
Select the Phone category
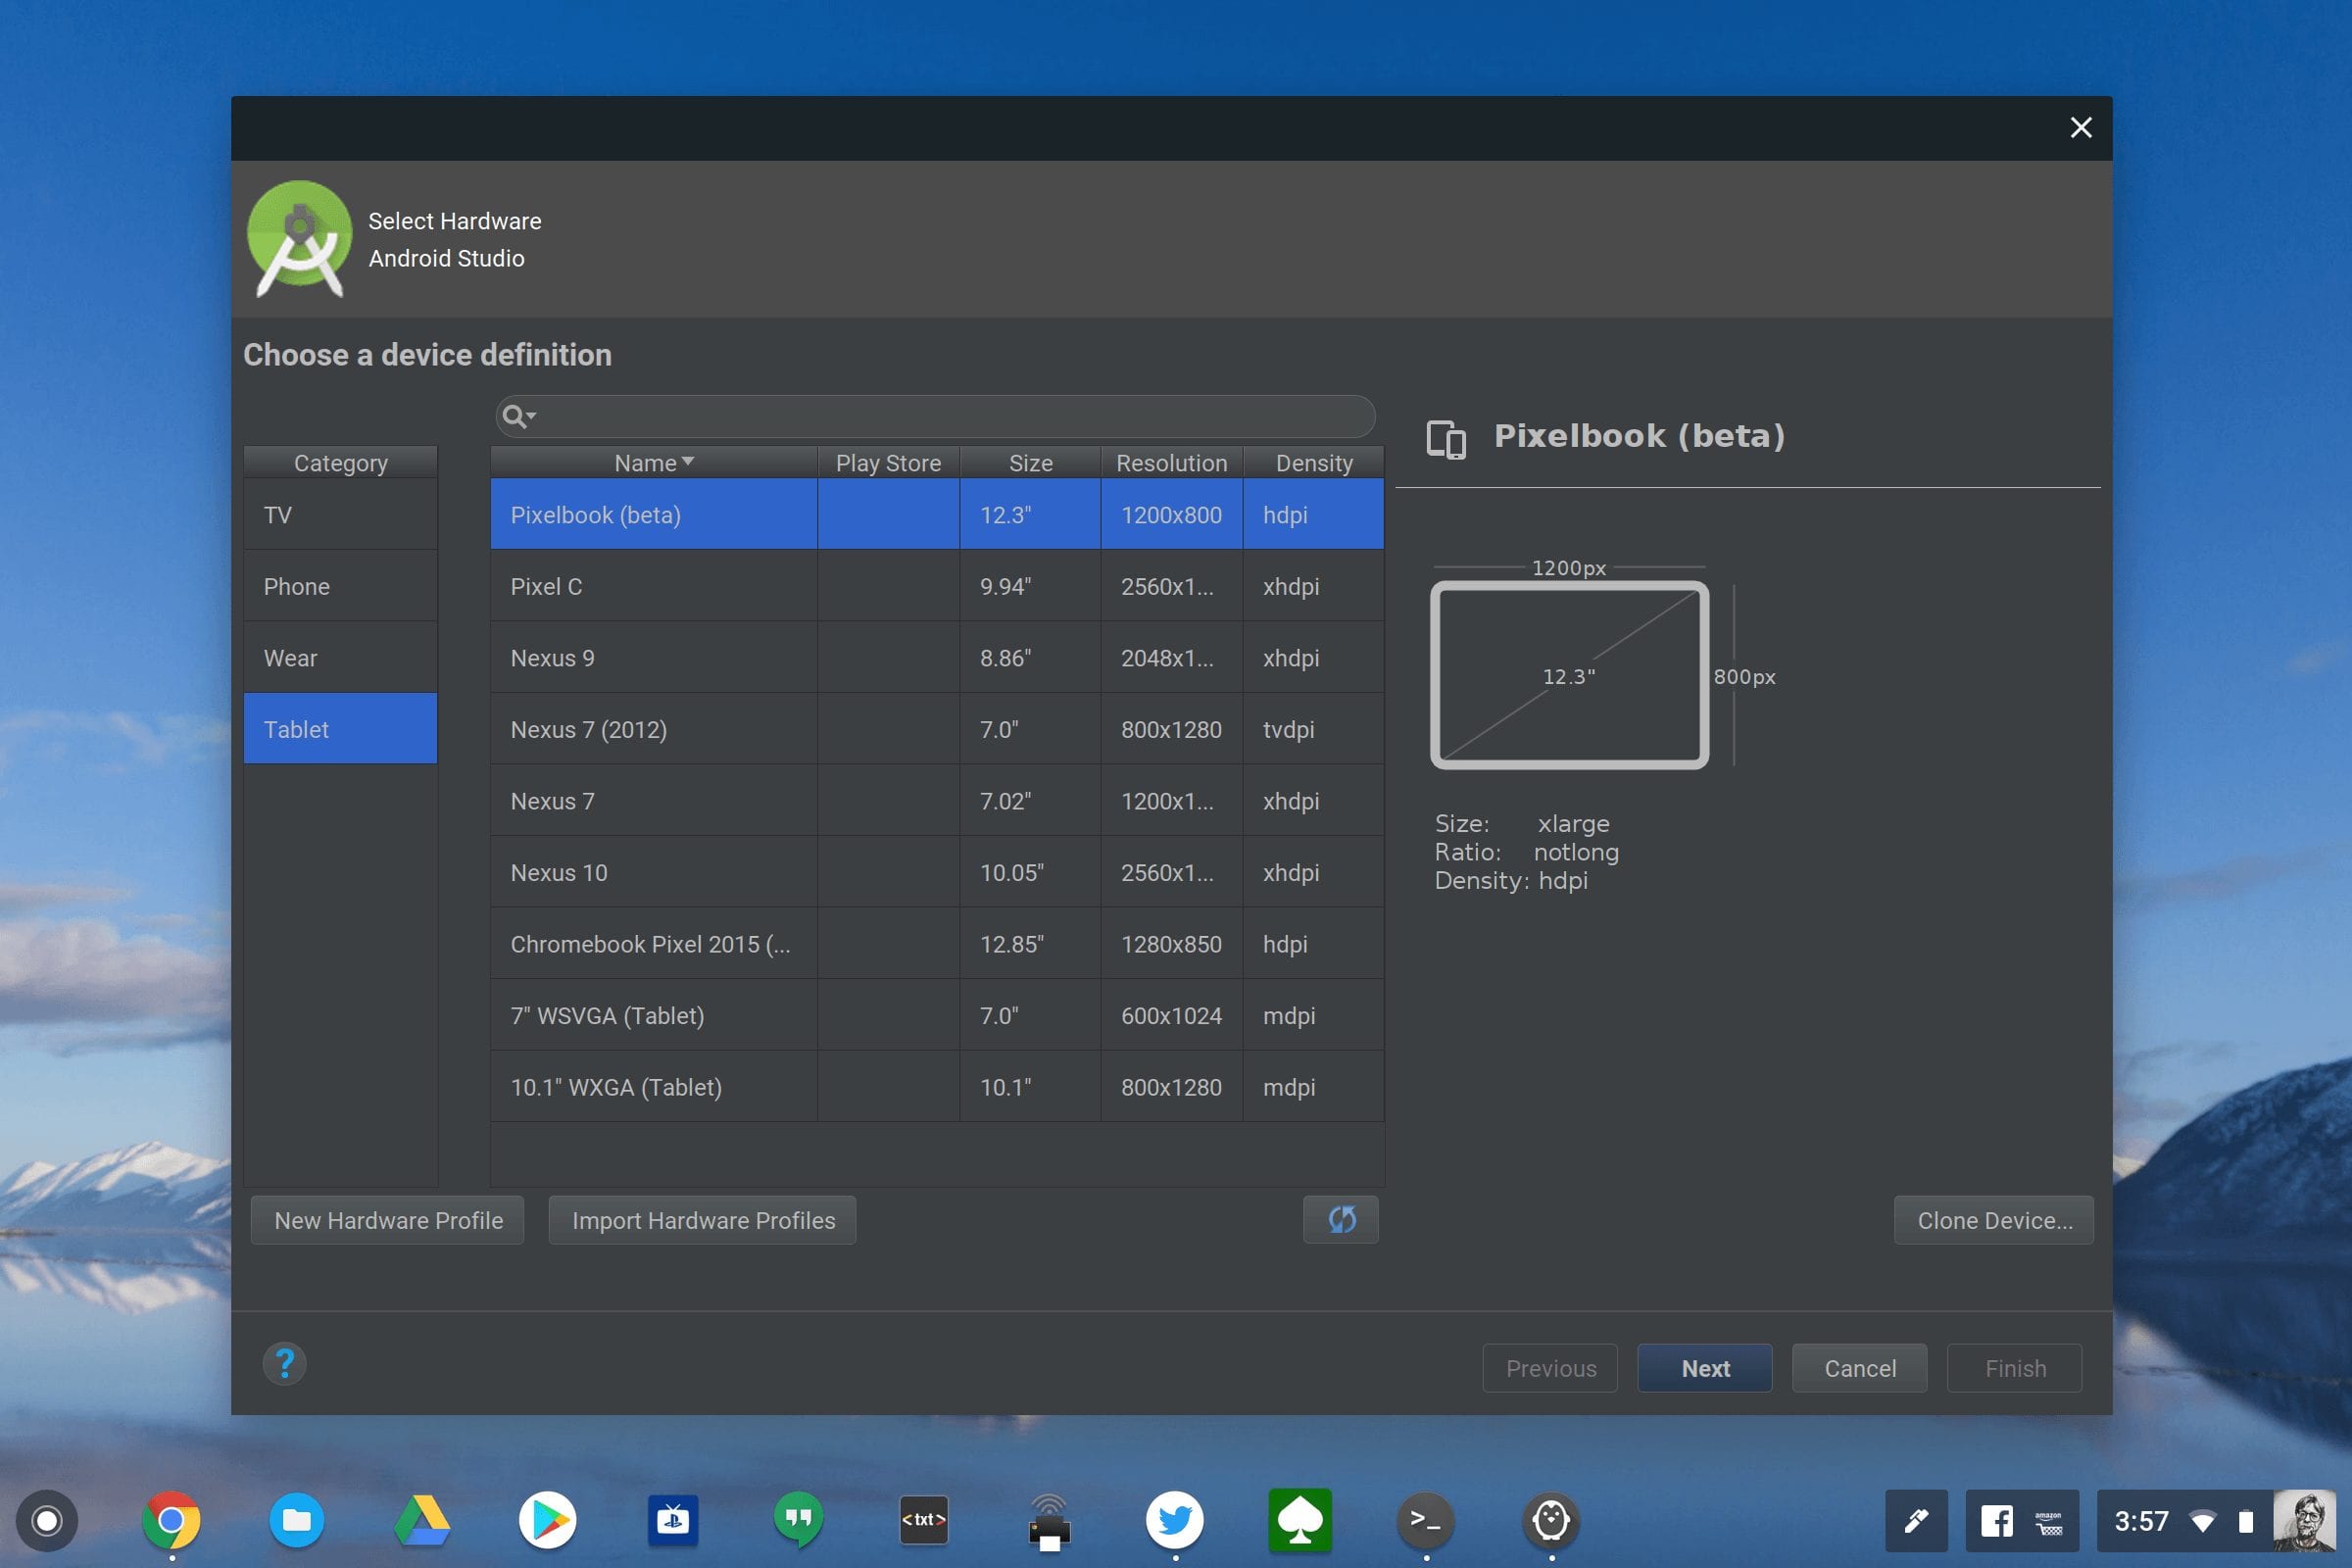[x=340, y=586]
